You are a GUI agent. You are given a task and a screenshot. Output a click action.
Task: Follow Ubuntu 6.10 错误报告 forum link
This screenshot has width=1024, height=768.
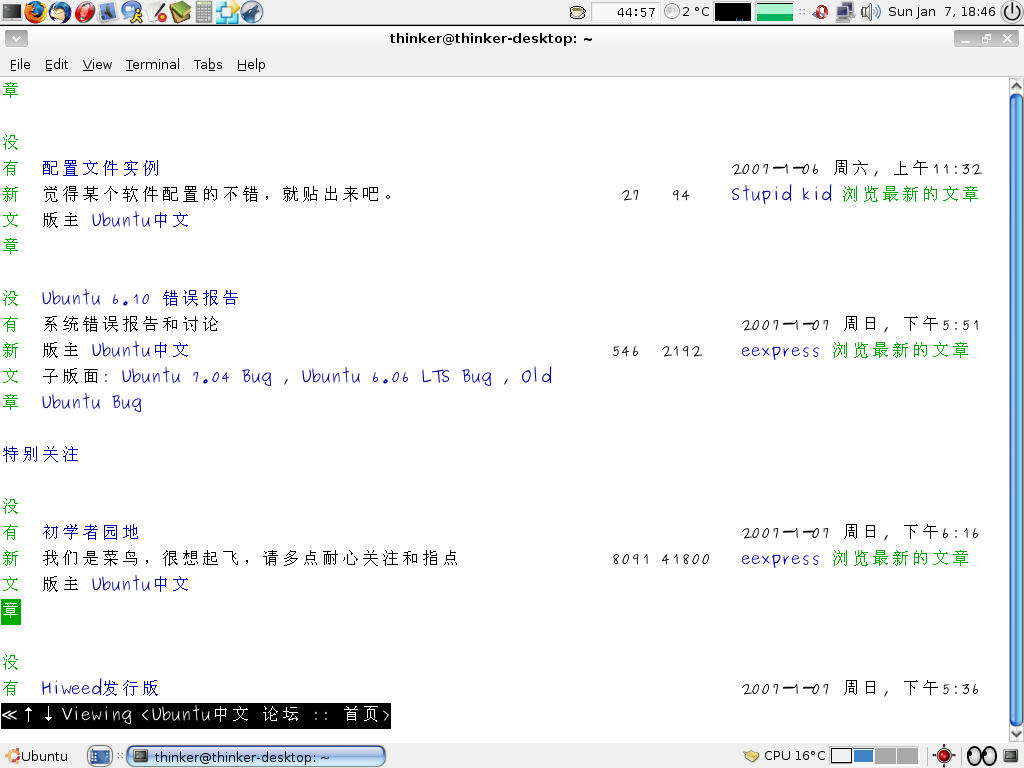click(x=140, y=298)
